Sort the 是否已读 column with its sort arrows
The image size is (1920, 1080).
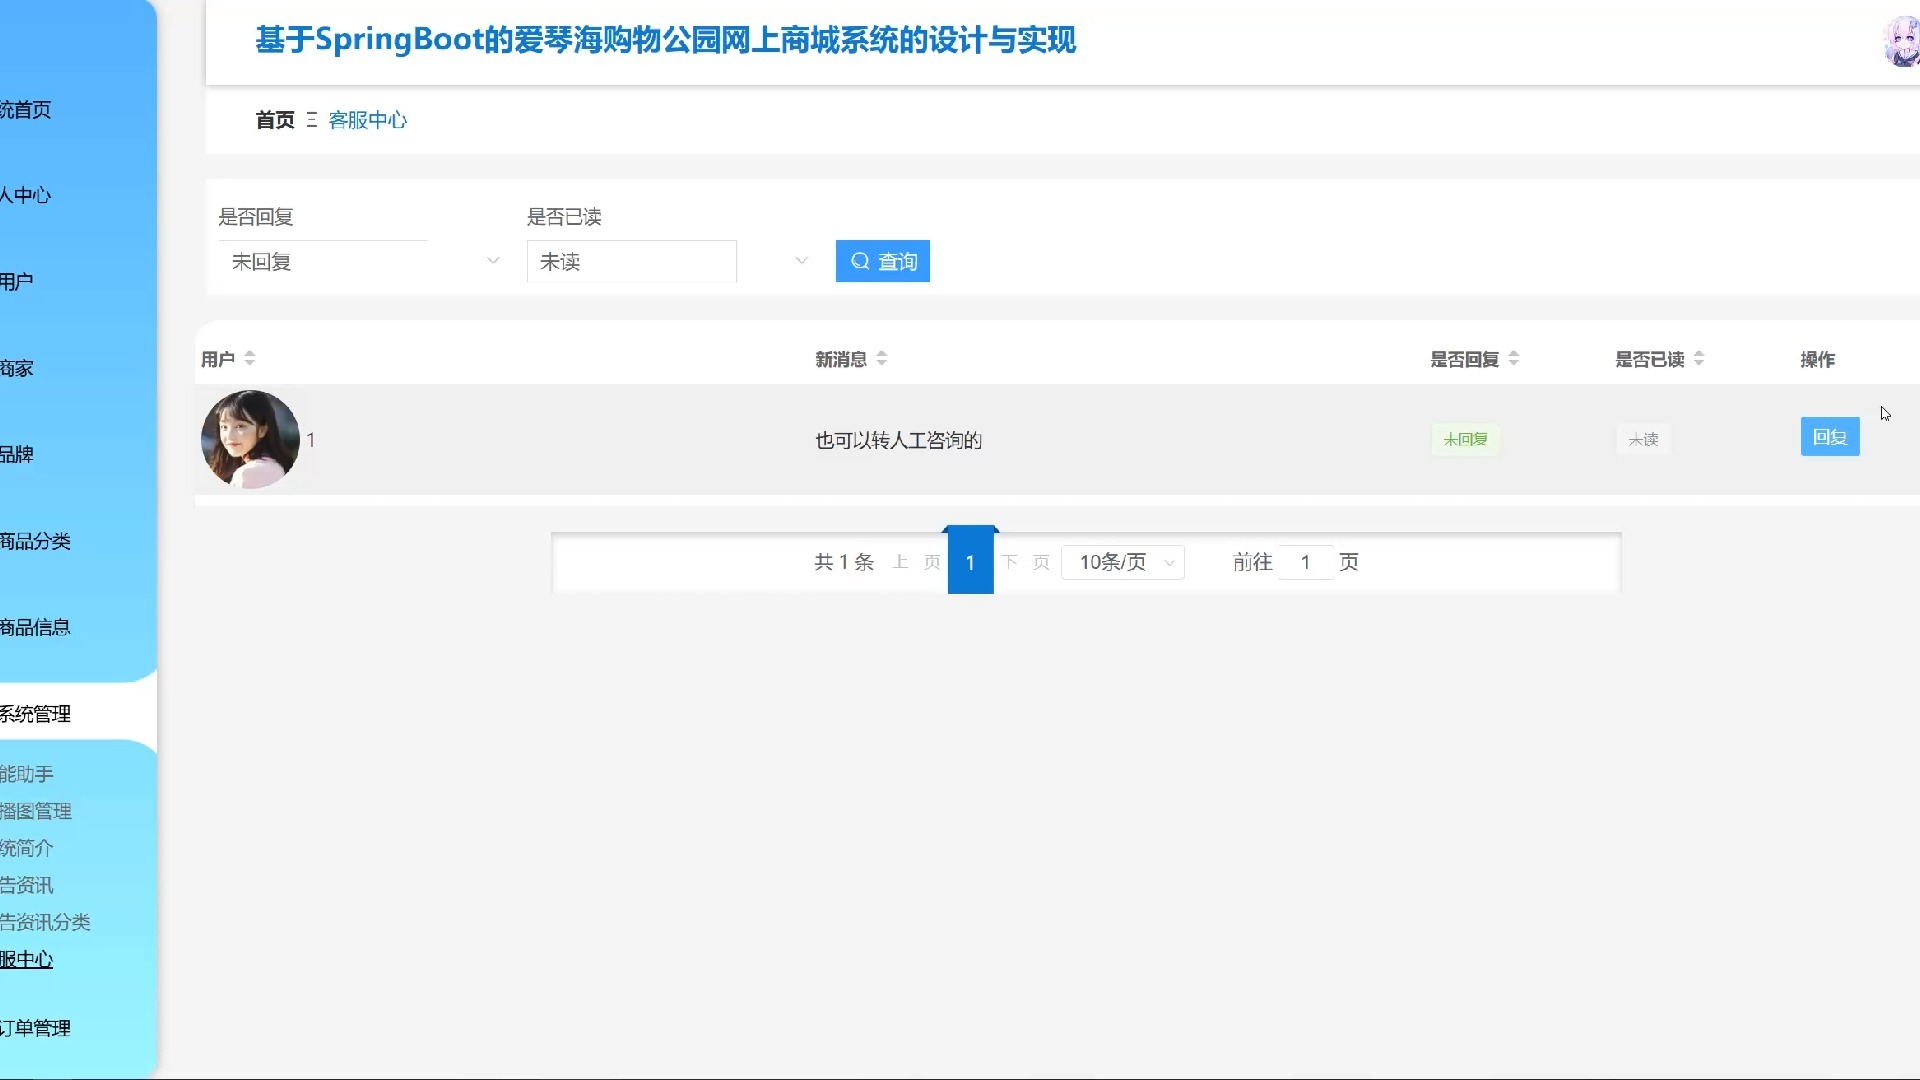pyautogui.click(x=1699, y=358)
